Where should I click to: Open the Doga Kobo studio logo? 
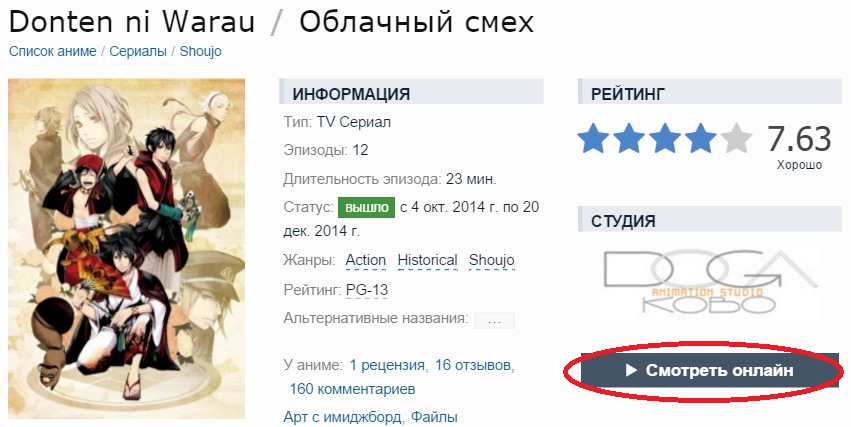(x=710, y=282)
